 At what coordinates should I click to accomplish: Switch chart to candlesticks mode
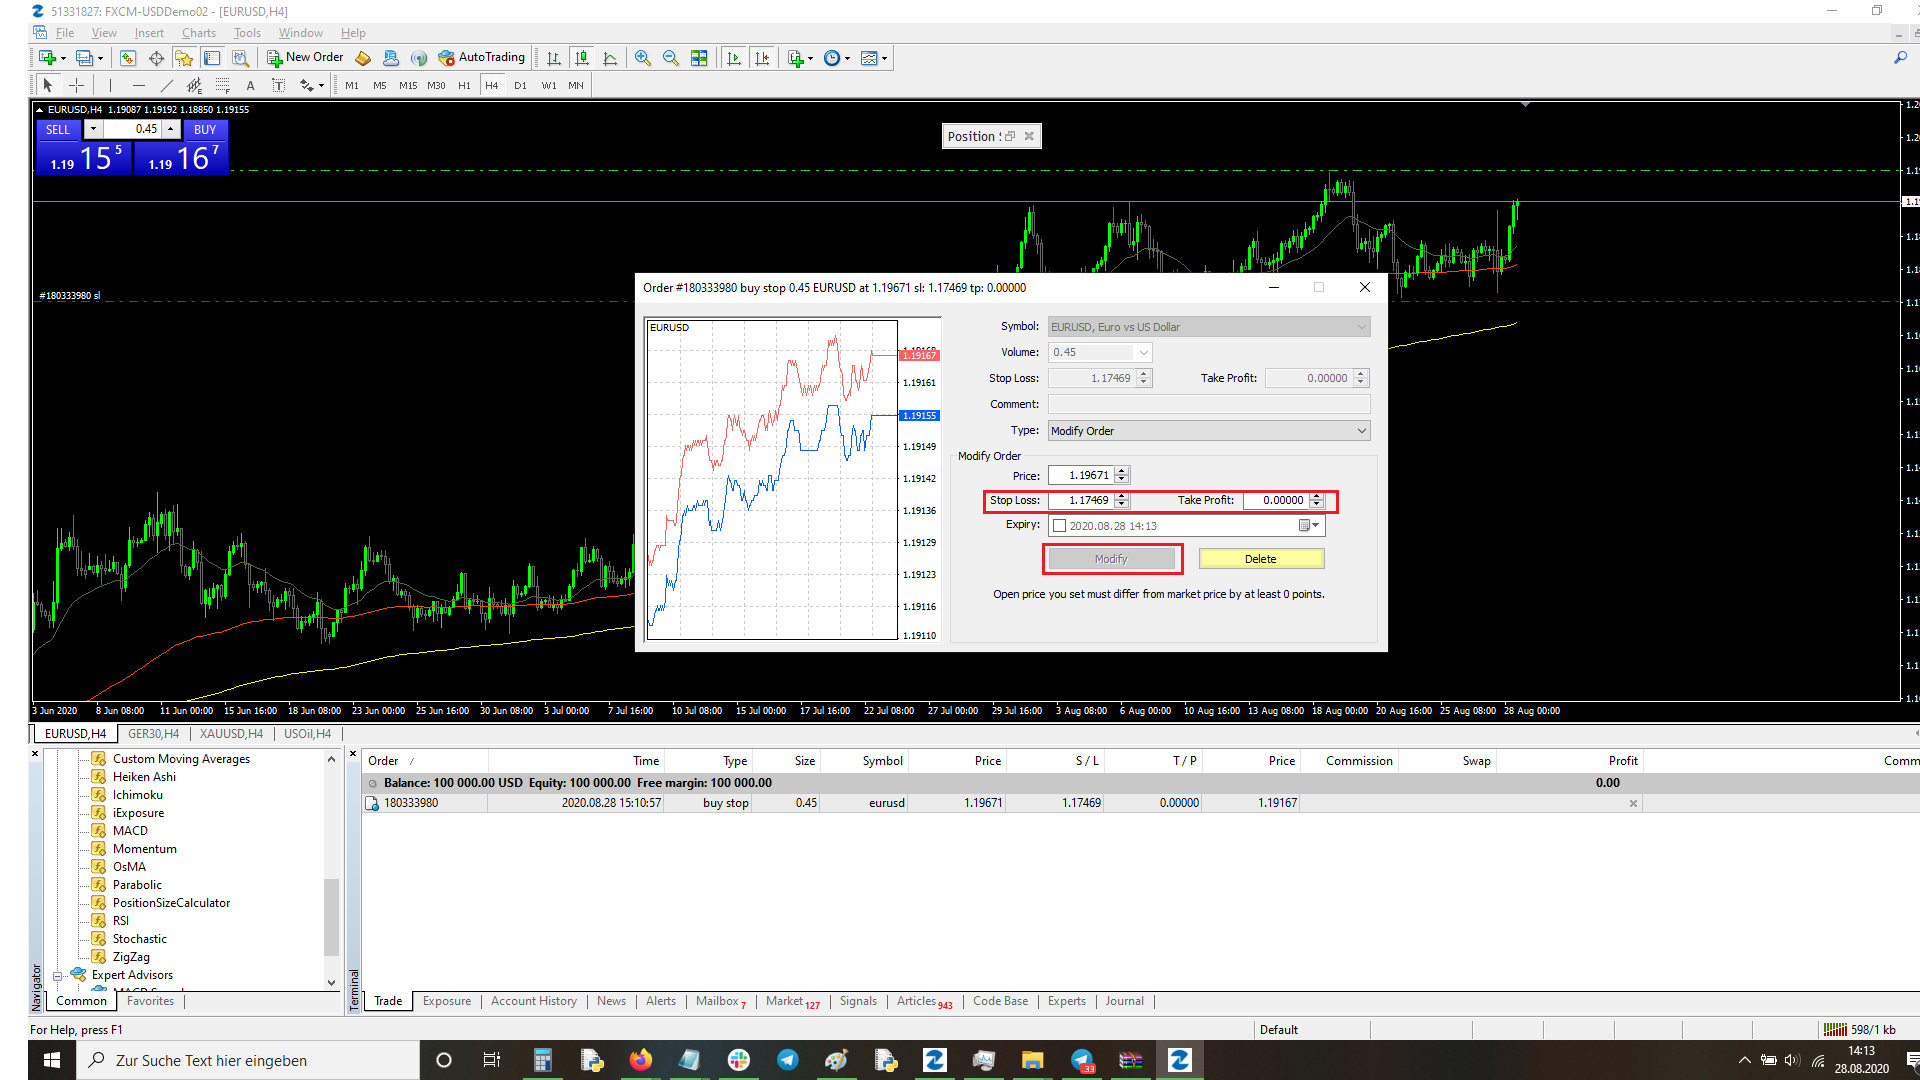point(582,58)
